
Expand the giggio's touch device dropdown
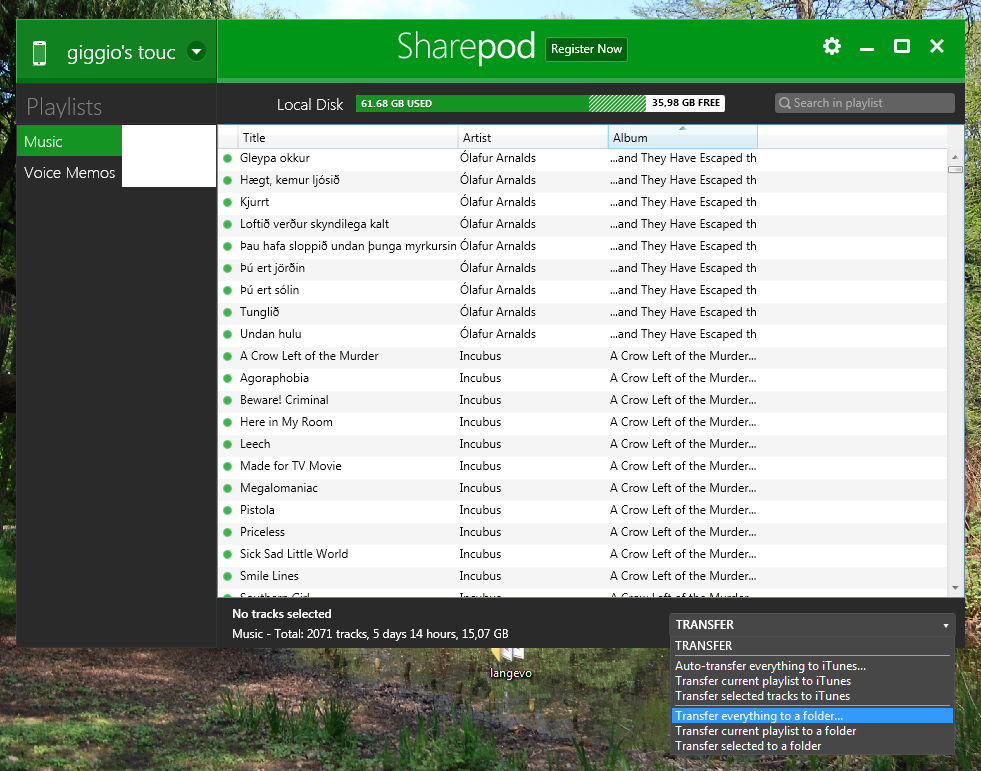pos(196,51)
